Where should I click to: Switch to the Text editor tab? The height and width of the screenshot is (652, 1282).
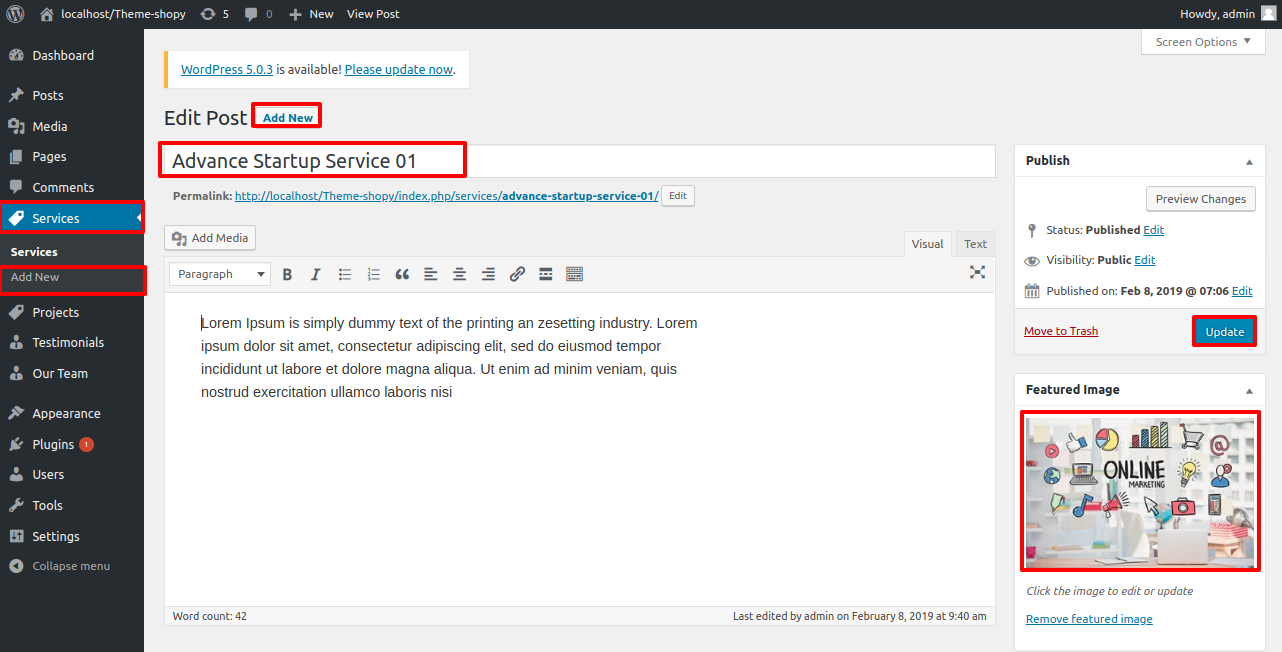click(x=975, y=244)
